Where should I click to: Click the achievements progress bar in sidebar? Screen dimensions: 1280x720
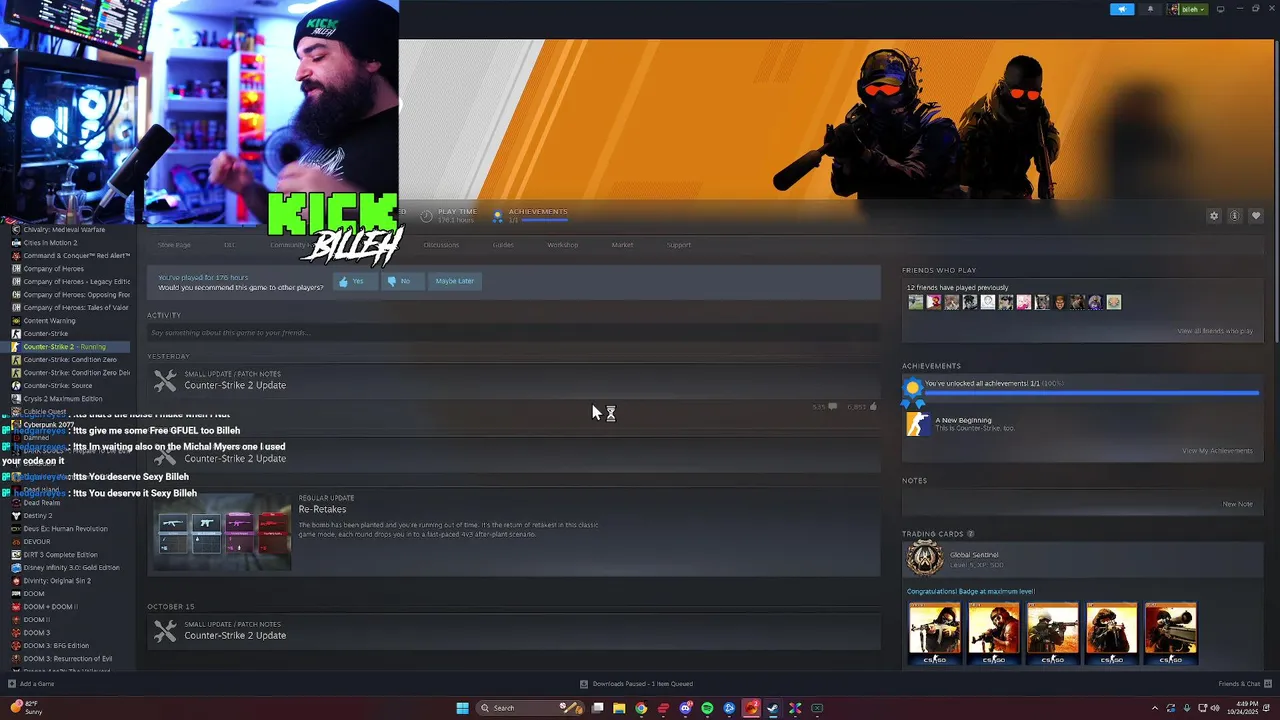[x=1092, y=393]
